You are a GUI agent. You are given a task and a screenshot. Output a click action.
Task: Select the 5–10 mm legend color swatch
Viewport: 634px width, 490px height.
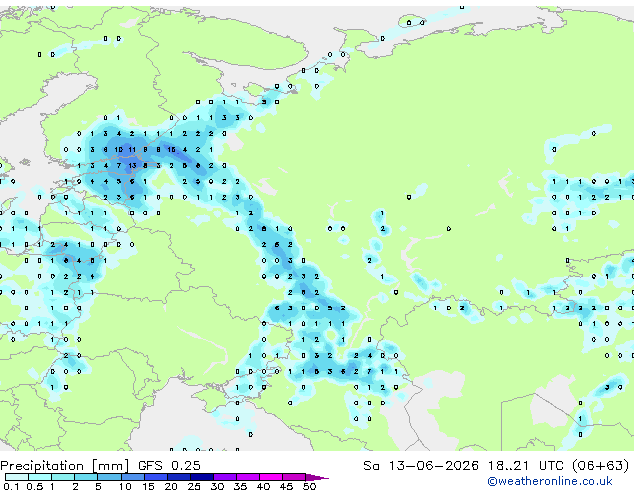point(109,477)
